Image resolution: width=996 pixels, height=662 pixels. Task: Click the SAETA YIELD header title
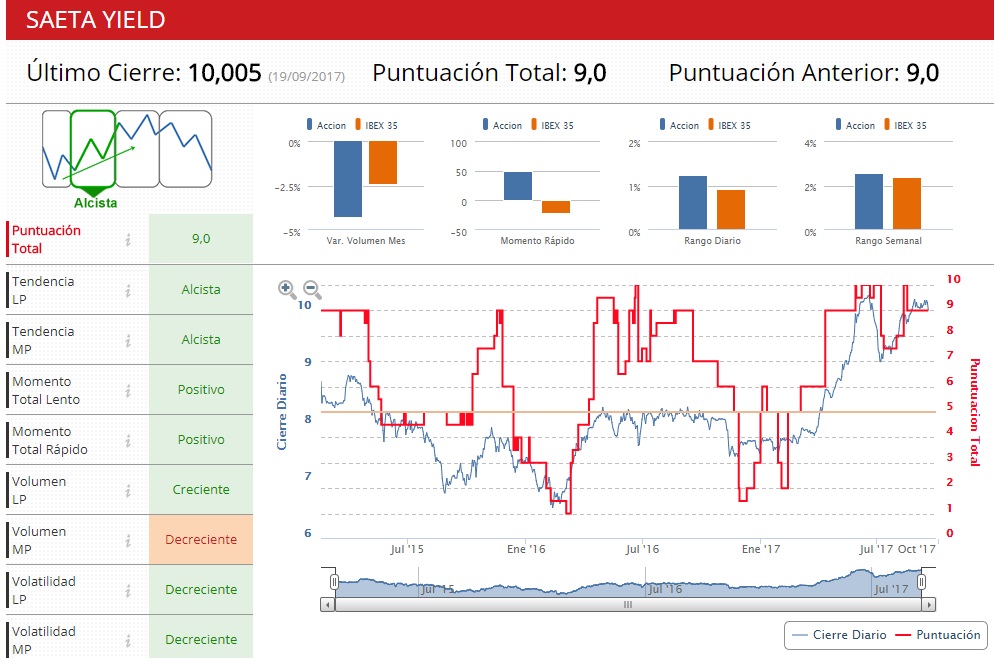pyautogui.click(x=95, y=20)
